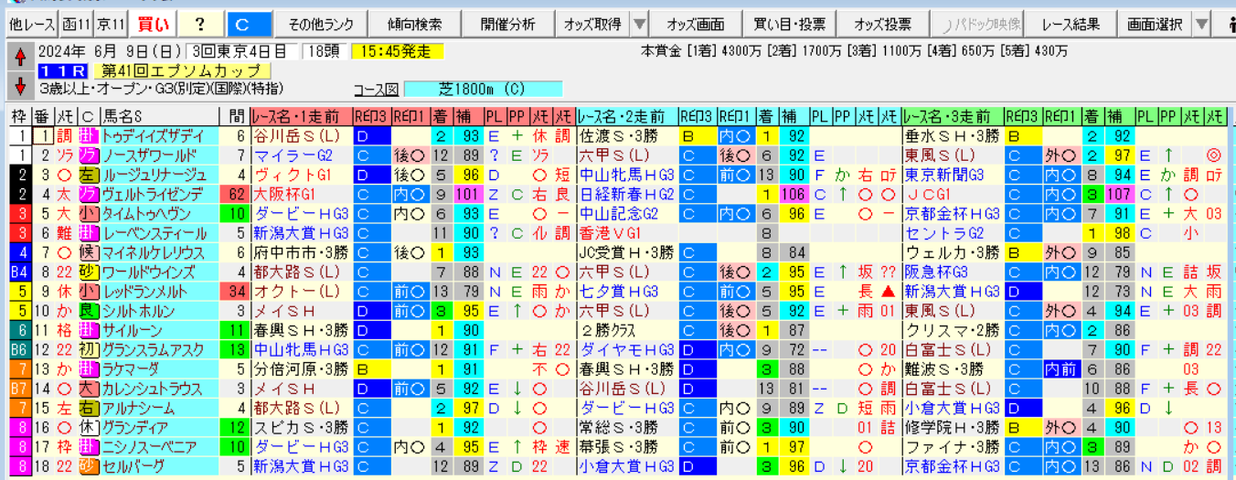Click the magenta badge beside レーベンスティール

click(87, 231)
